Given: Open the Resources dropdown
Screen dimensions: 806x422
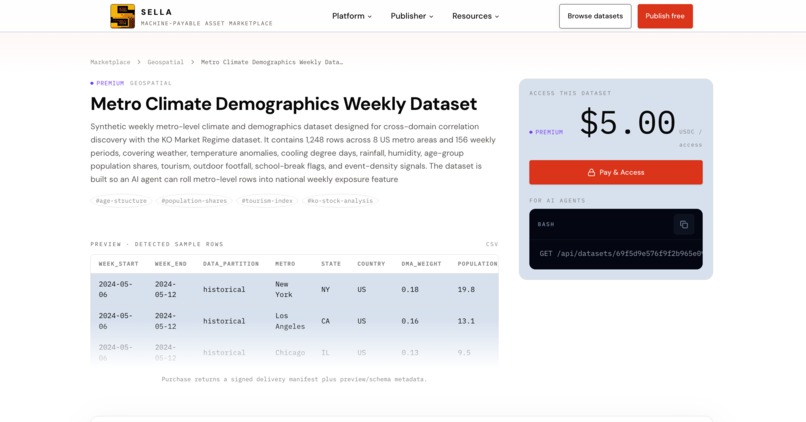Looking at the screenshot, I should tap(475, 16).
